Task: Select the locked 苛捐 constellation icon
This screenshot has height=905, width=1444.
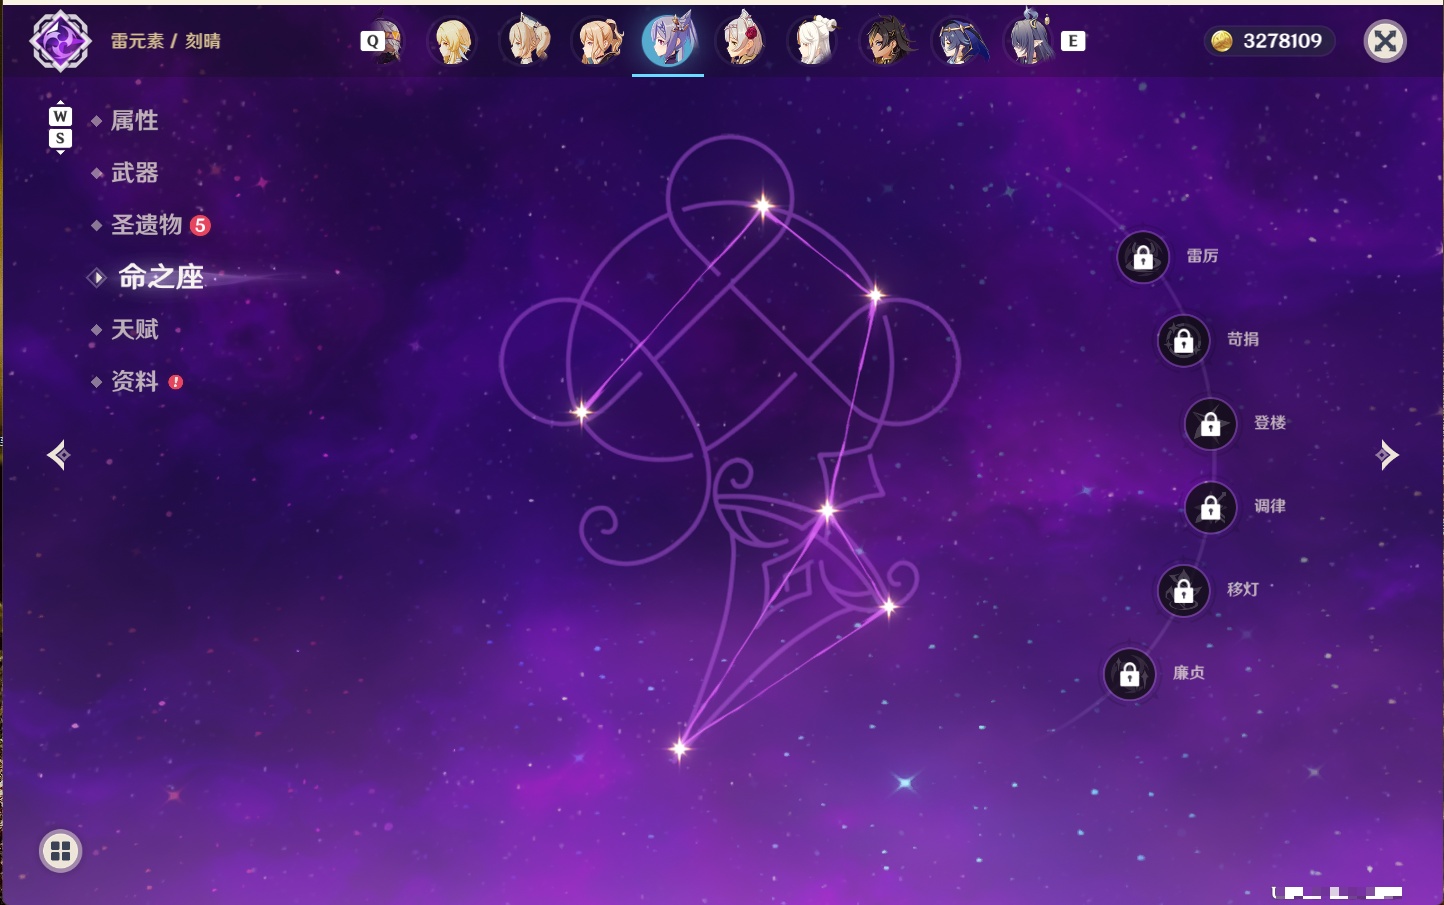Action: tap(1184, 340)
